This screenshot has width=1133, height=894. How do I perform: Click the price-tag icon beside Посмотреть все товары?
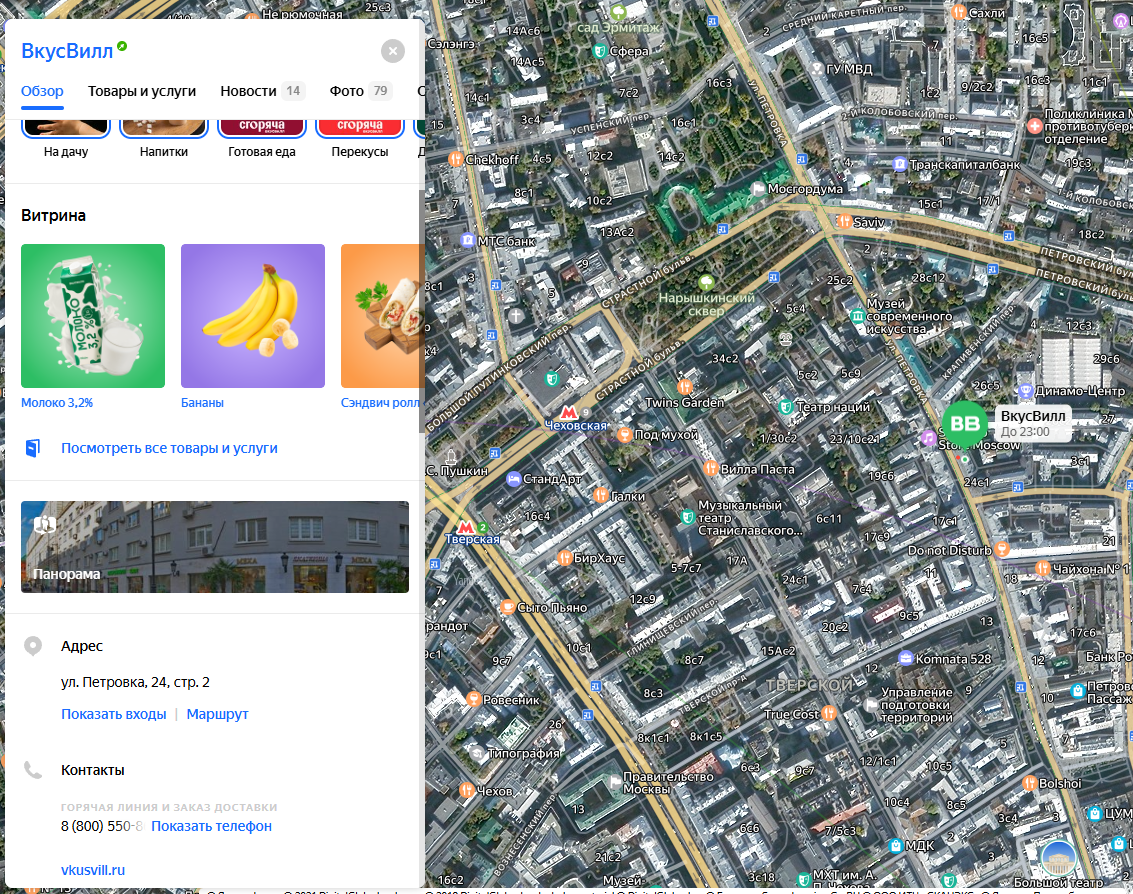(x=33, y=448)
